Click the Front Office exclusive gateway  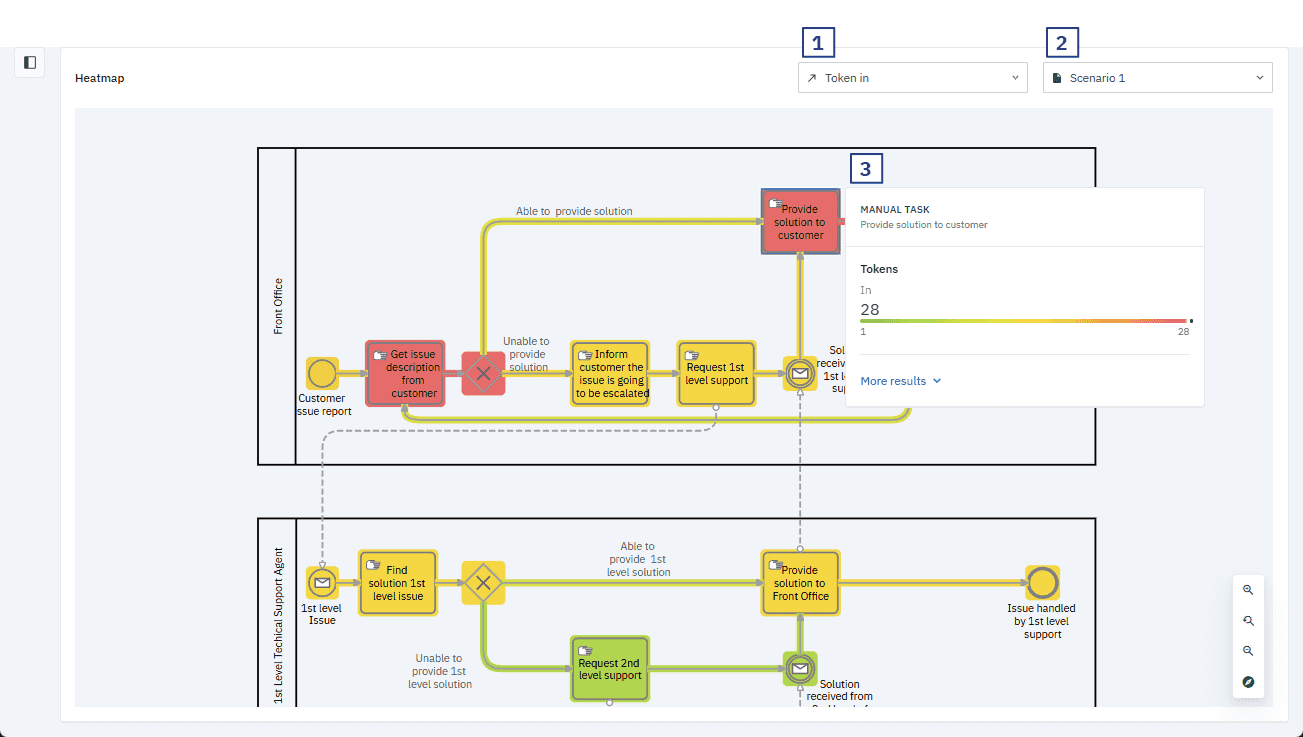click(x=483, y=373)
